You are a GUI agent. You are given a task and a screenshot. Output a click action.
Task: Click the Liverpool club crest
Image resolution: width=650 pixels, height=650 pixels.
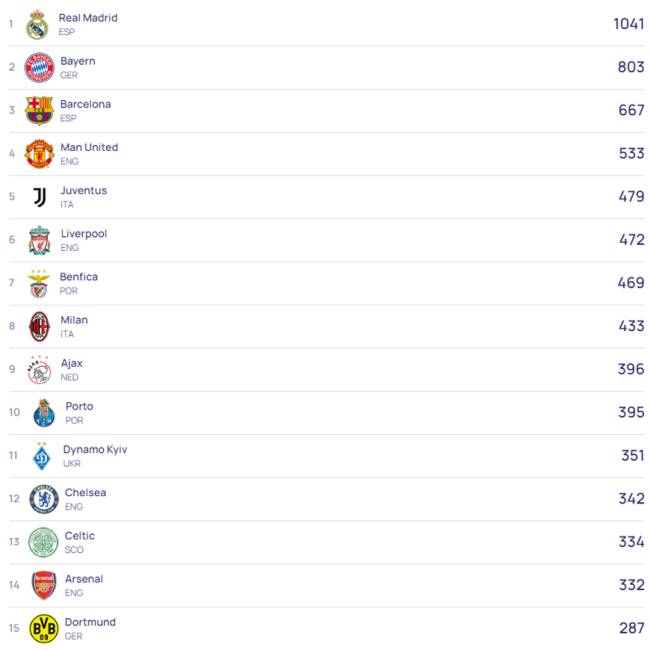(x=39, y=240)
